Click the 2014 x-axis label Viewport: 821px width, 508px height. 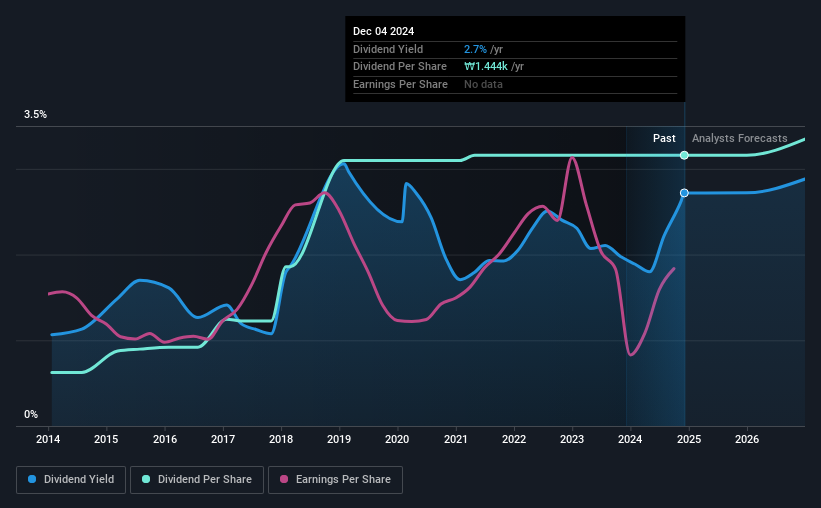[48, 439]
